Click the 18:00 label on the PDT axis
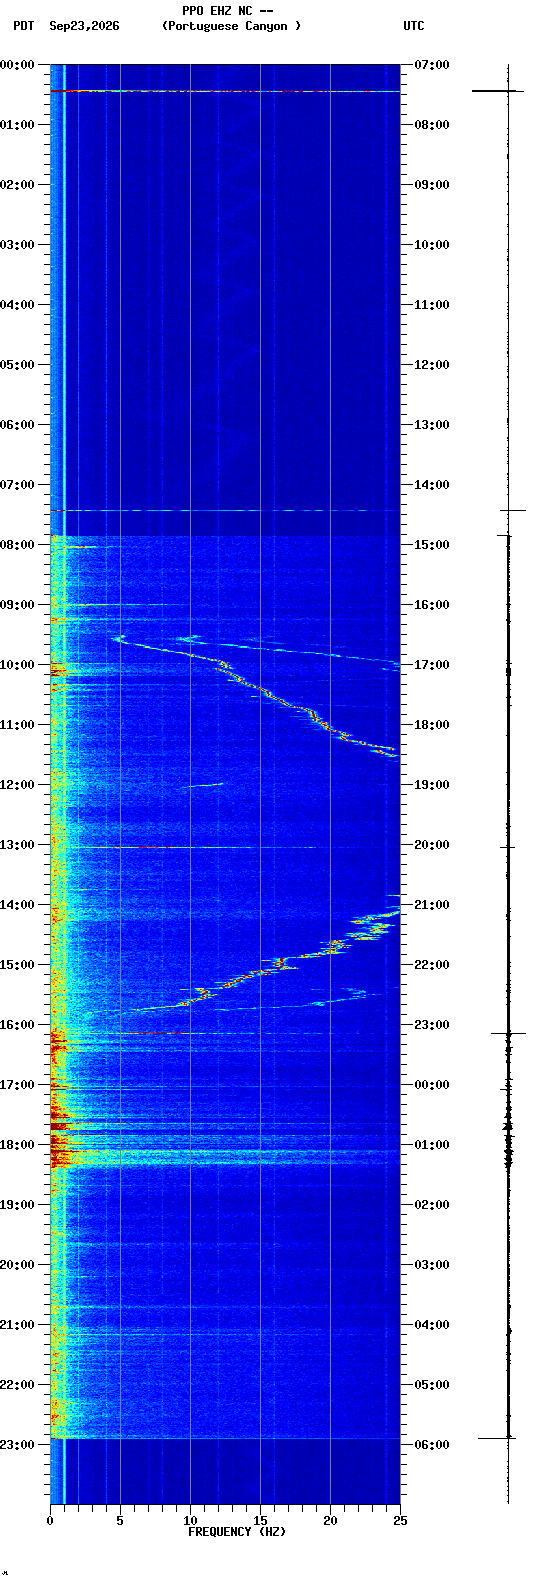 [x=18, y=1145]
